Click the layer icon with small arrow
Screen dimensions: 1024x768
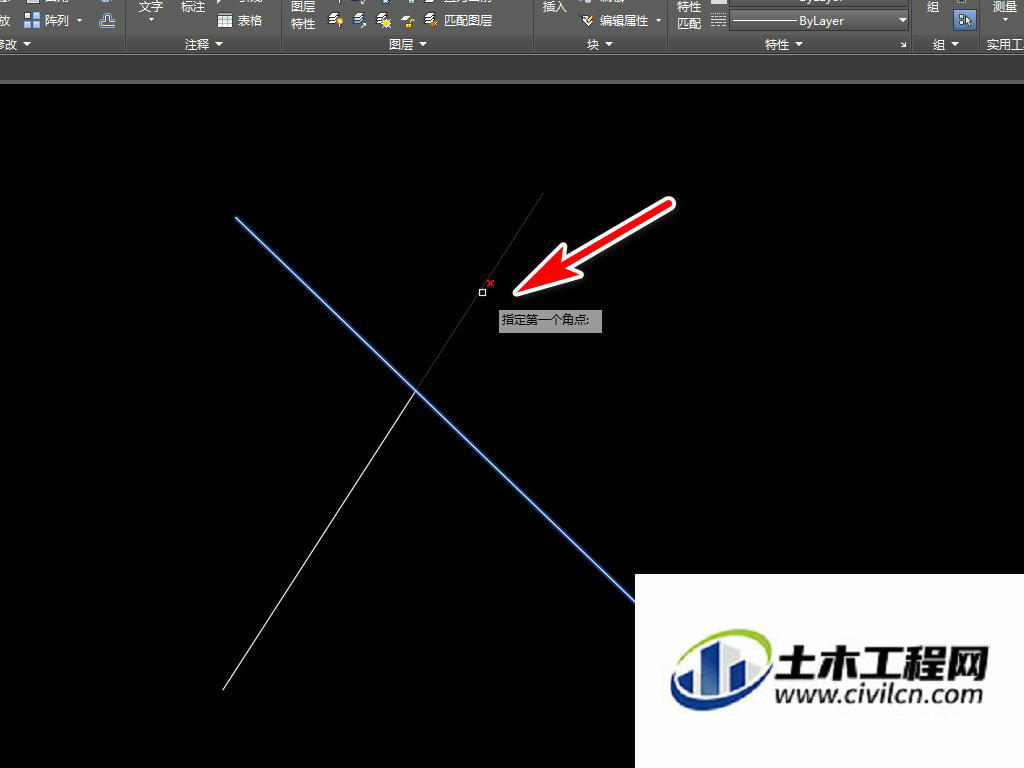[359, 20]
